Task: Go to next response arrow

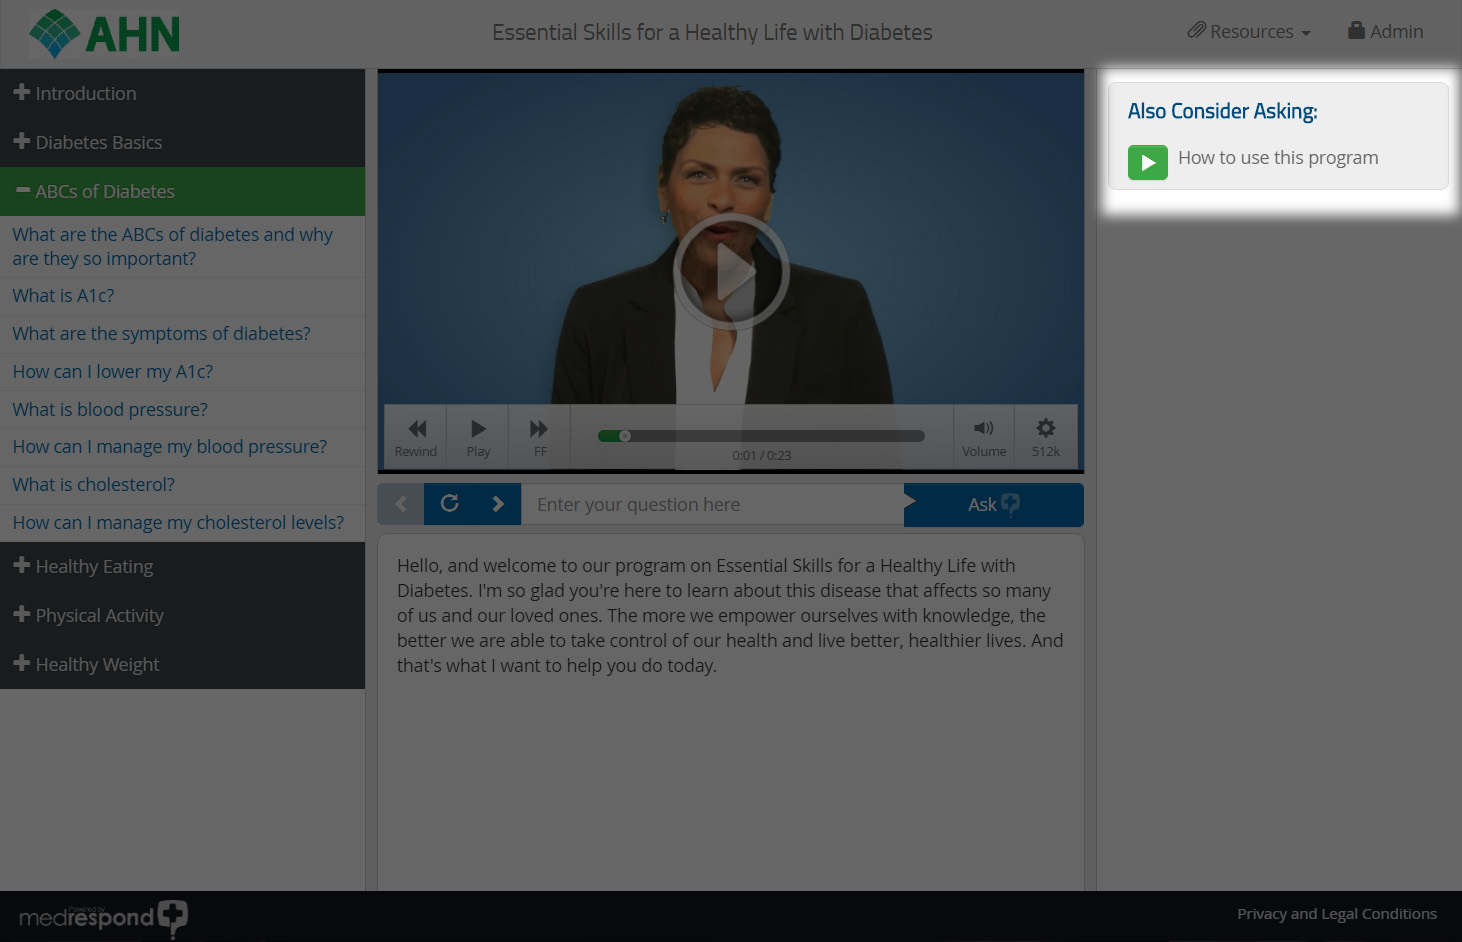Action: click(498, 504)
